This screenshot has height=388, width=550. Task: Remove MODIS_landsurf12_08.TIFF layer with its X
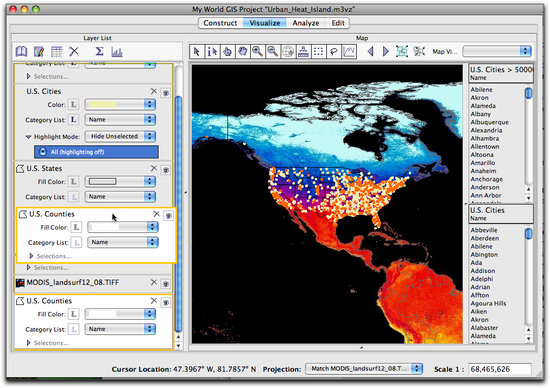[154, 282]
